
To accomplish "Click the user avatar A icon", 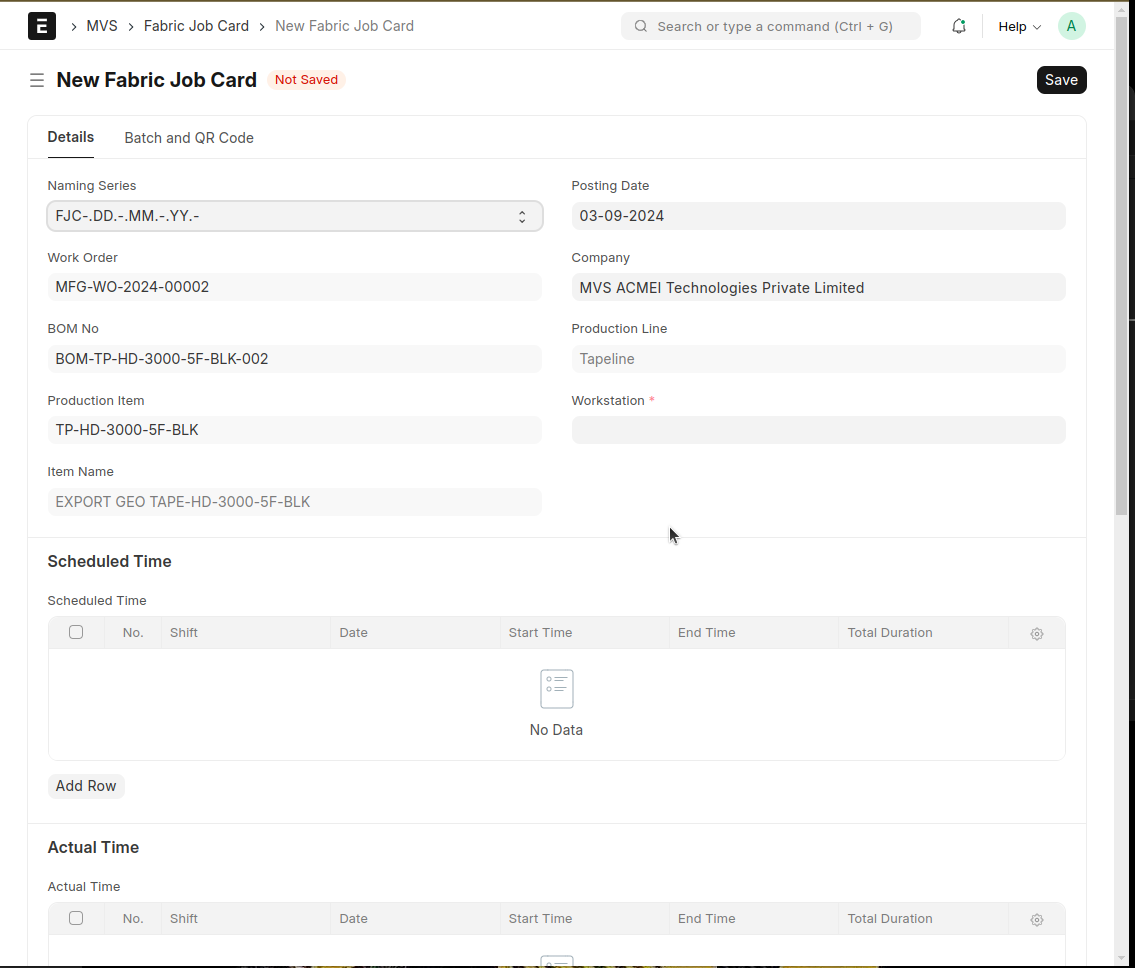I will click(x=1071, y=26).
